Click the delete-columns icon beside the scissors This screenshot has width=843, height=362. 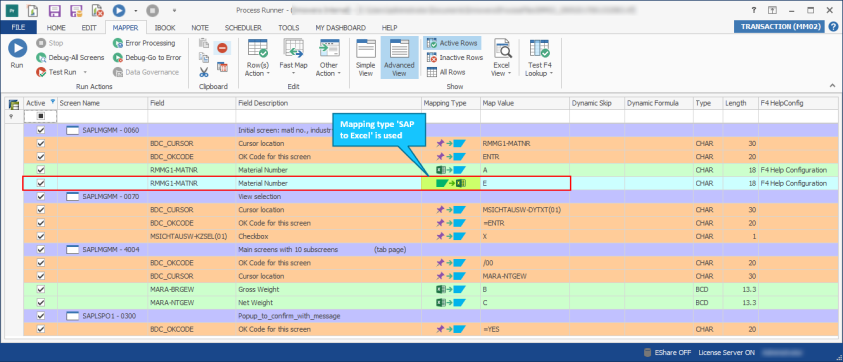222,67
